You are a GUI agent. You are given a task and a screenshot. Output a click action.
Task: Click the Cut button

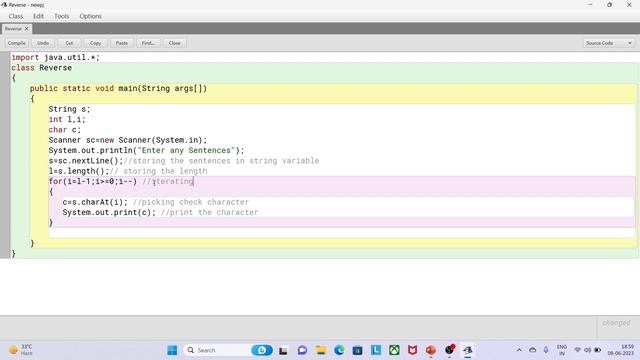pyautogui.click(x=69, y=43)
